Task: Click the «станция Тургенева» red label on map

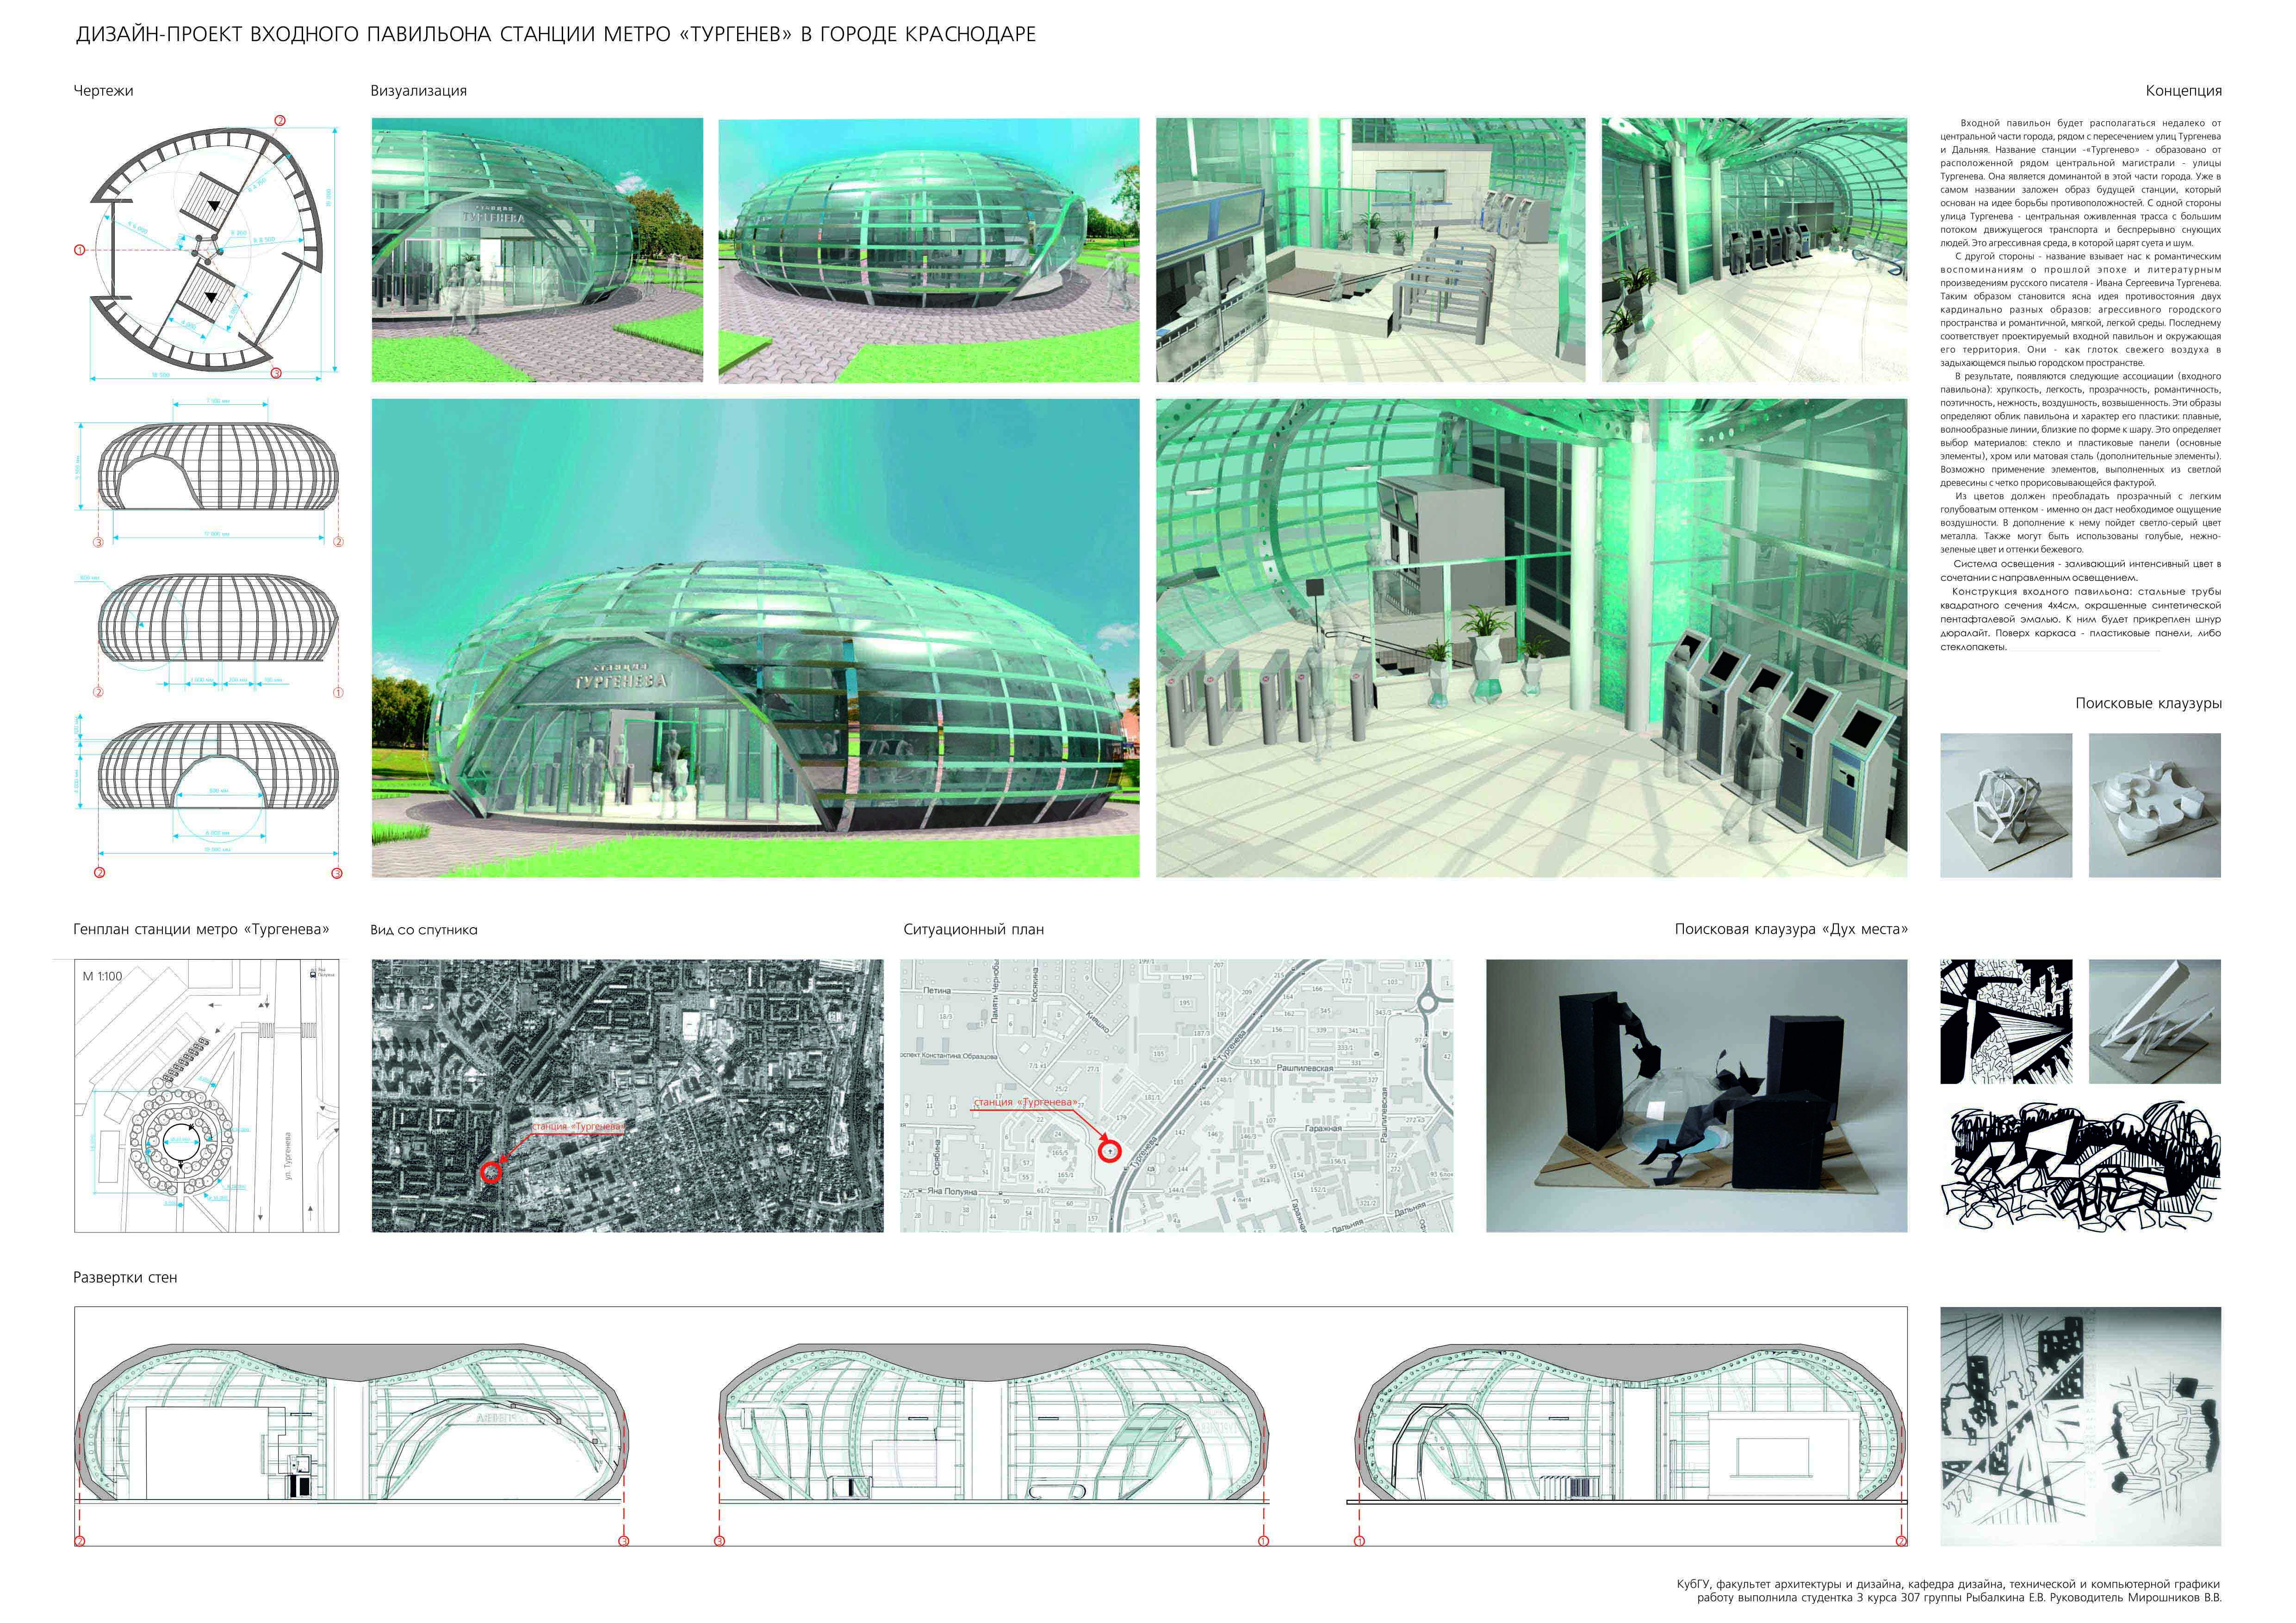Action: 1025,1103
